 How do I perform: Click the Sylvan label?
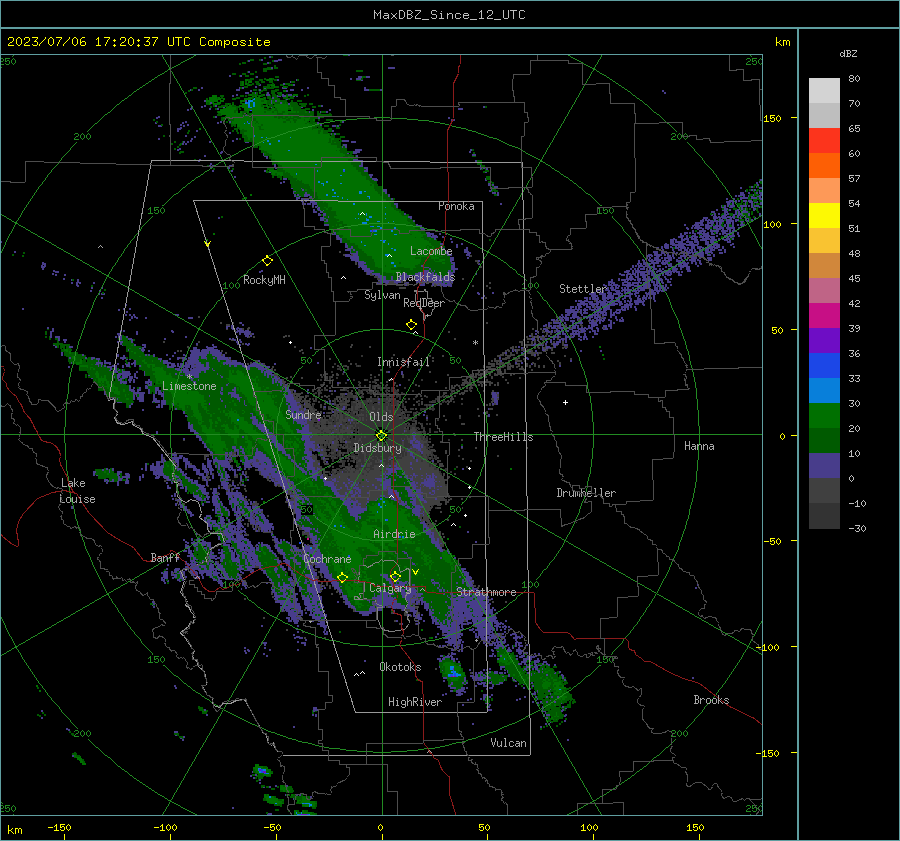[x=382, y=295]
